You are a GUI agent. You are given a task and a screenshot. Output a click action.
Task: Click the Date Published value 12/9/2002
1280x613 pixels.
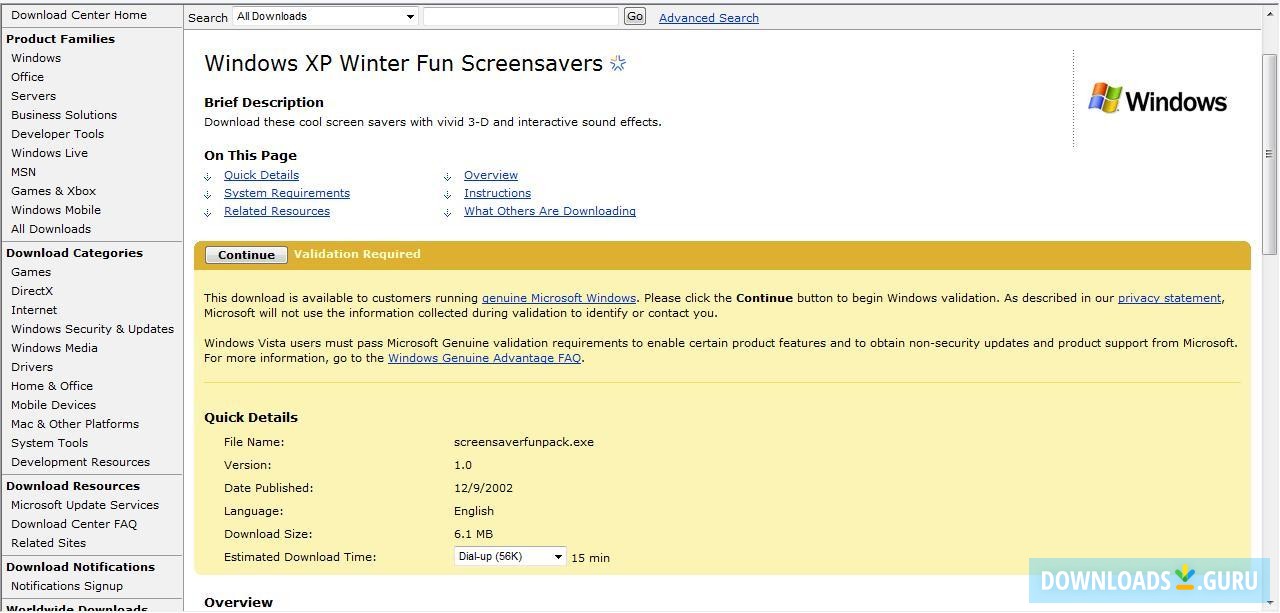[x=483, y=488]
